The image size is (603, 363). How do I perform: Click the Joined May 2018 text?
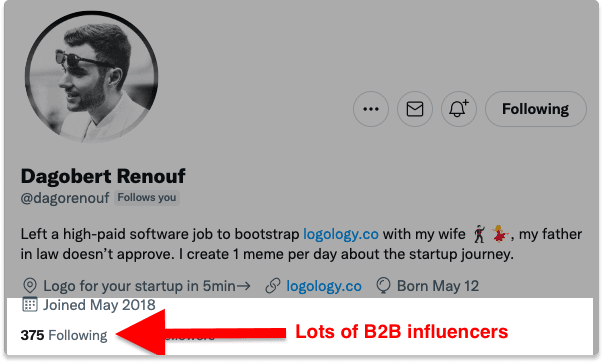(x=99, y=305)
